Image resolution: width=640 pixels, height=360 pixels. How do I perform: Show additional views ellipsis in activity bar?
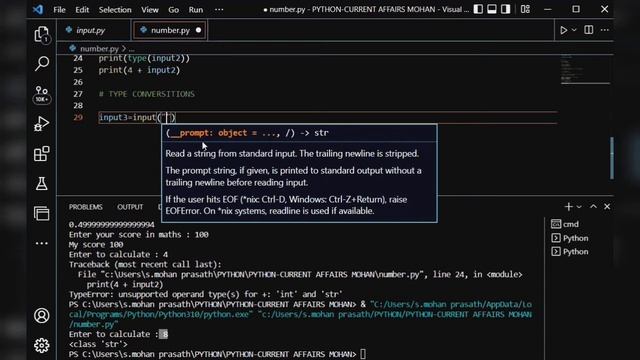[x=42, y=243]
